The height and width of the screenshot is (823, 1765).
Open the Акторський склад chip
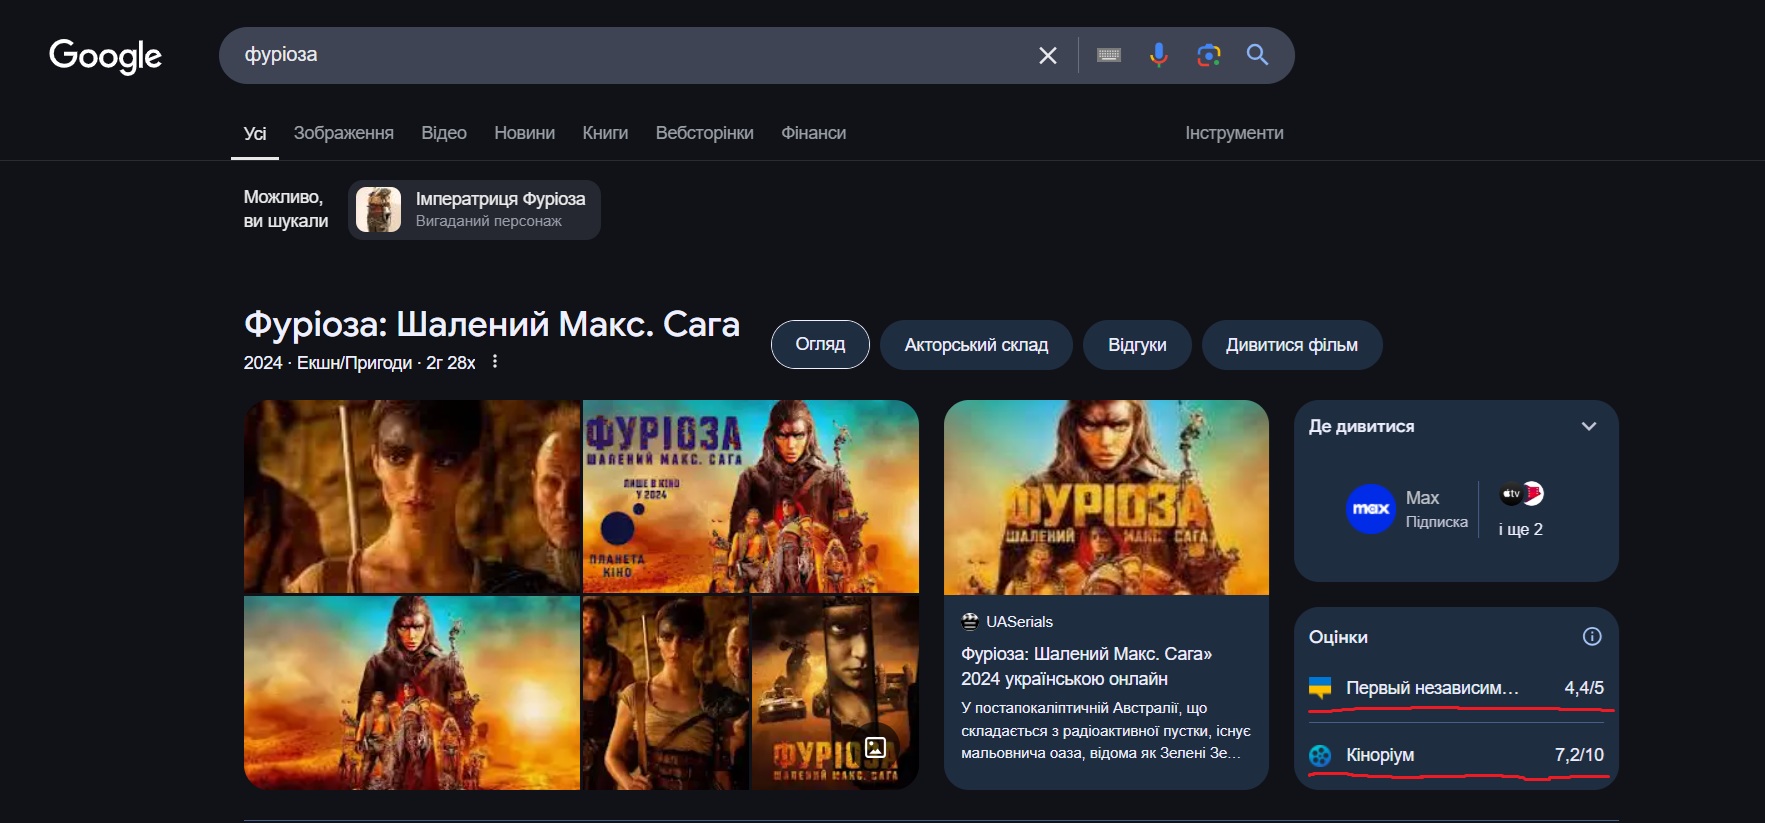[976, 345]
